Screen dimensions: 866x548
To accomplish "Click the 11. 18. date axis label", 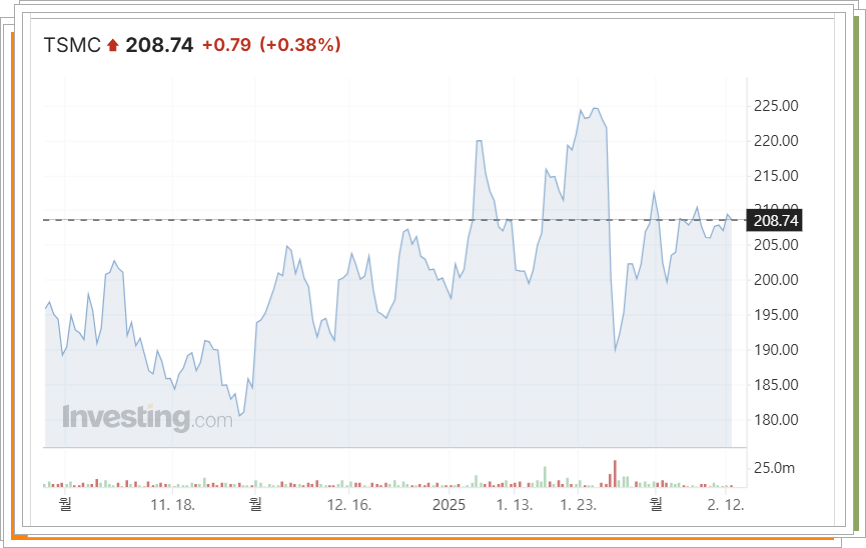I will coord(173,505).
